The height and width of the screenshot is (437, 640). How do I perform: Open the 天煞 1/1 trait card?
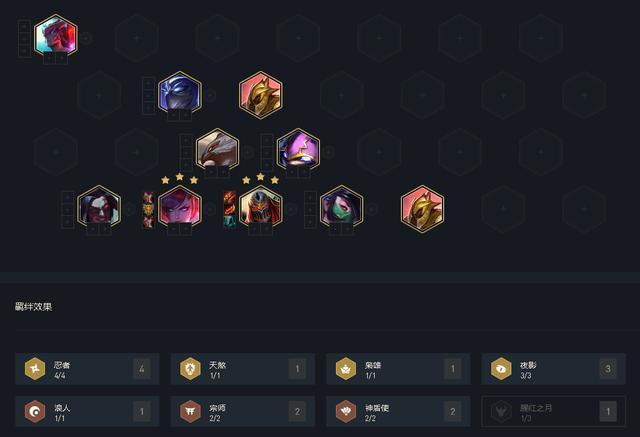click(243, 369)
